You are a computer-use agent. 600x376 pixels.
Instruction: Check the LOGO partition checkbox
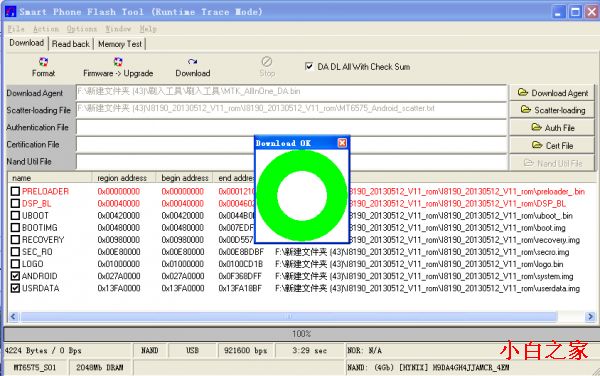tap(15, 264)
